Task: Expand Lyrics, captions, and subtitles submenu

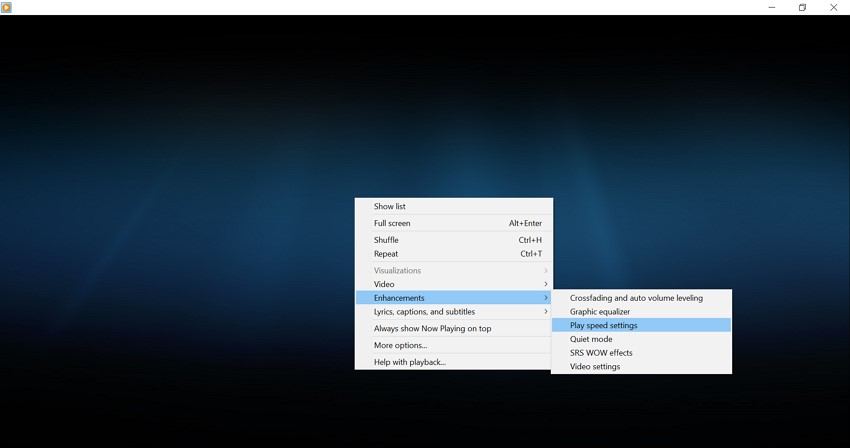Action: coord(454,312)
